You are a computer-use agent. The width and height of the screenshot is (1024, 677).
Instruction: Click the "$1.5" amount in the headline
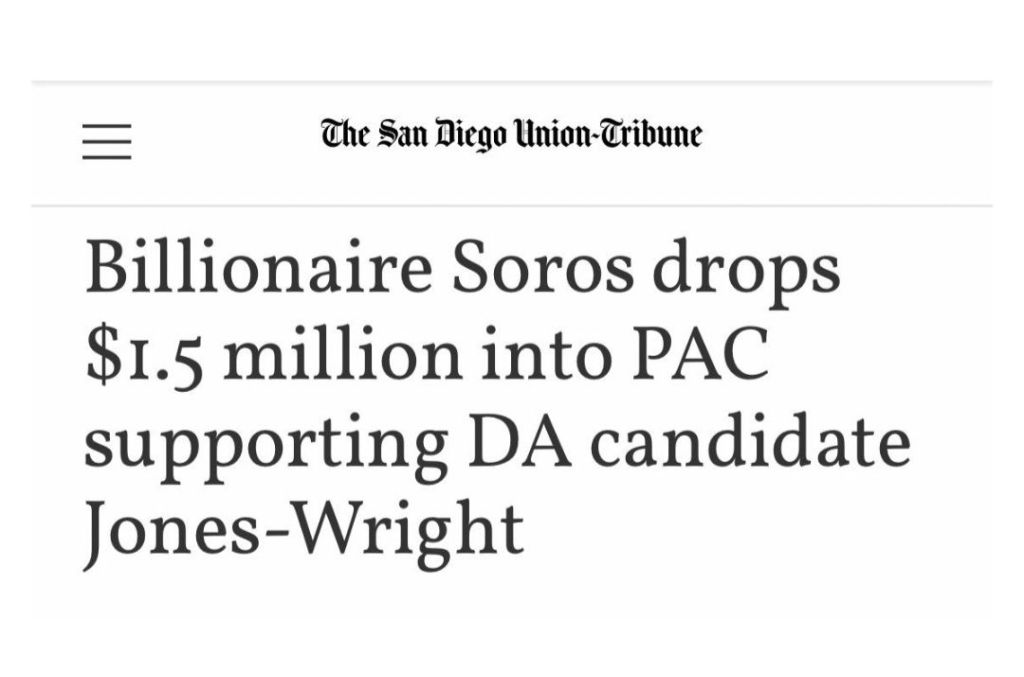point(146,357)
